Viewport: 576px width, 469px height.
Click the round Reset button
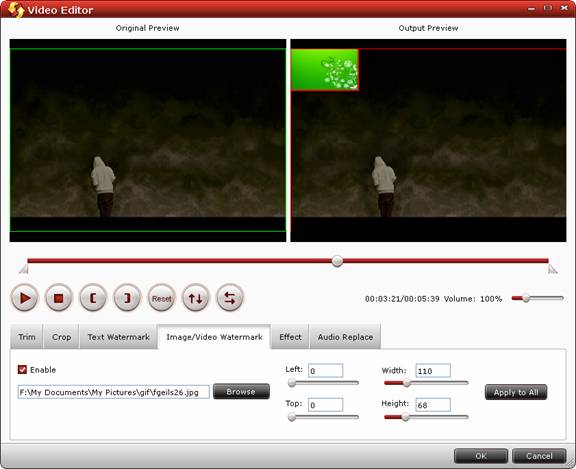coord(161,298)
